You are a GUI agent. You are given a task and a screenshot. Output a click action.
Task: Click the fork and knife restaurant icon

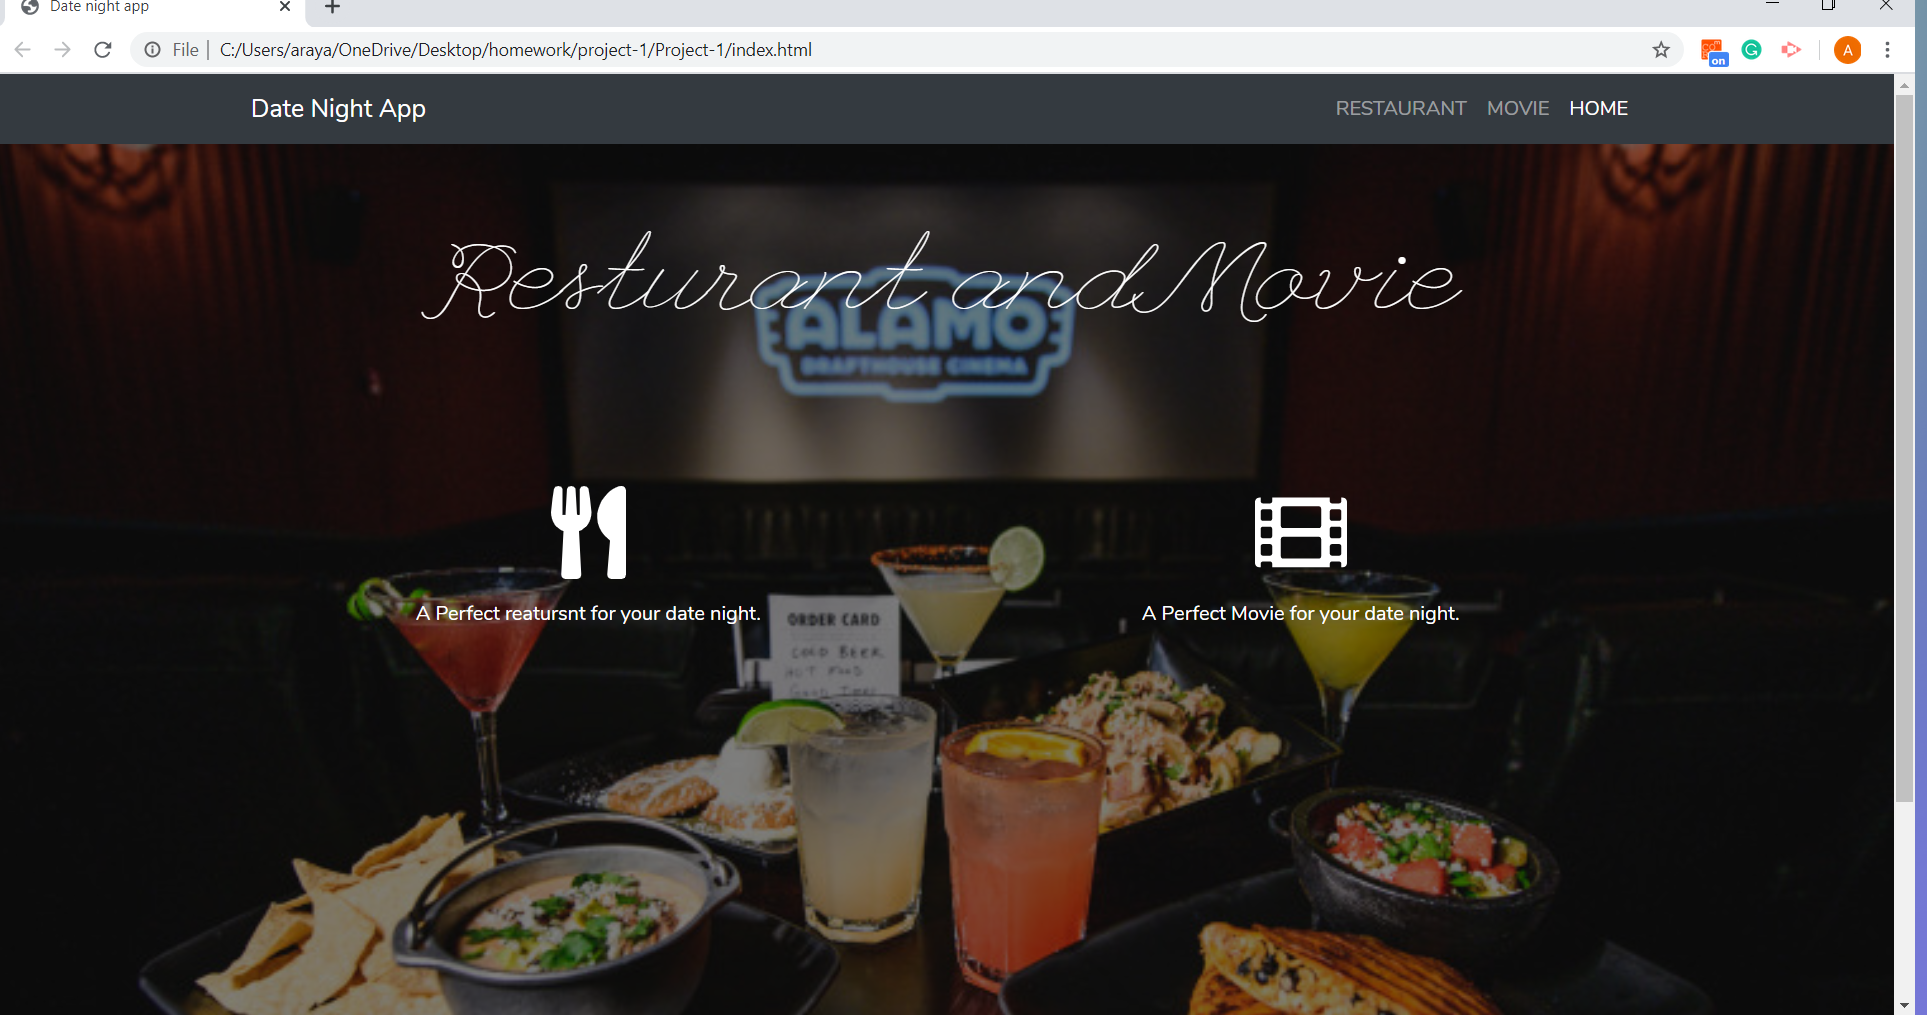[x=589, y=532]
